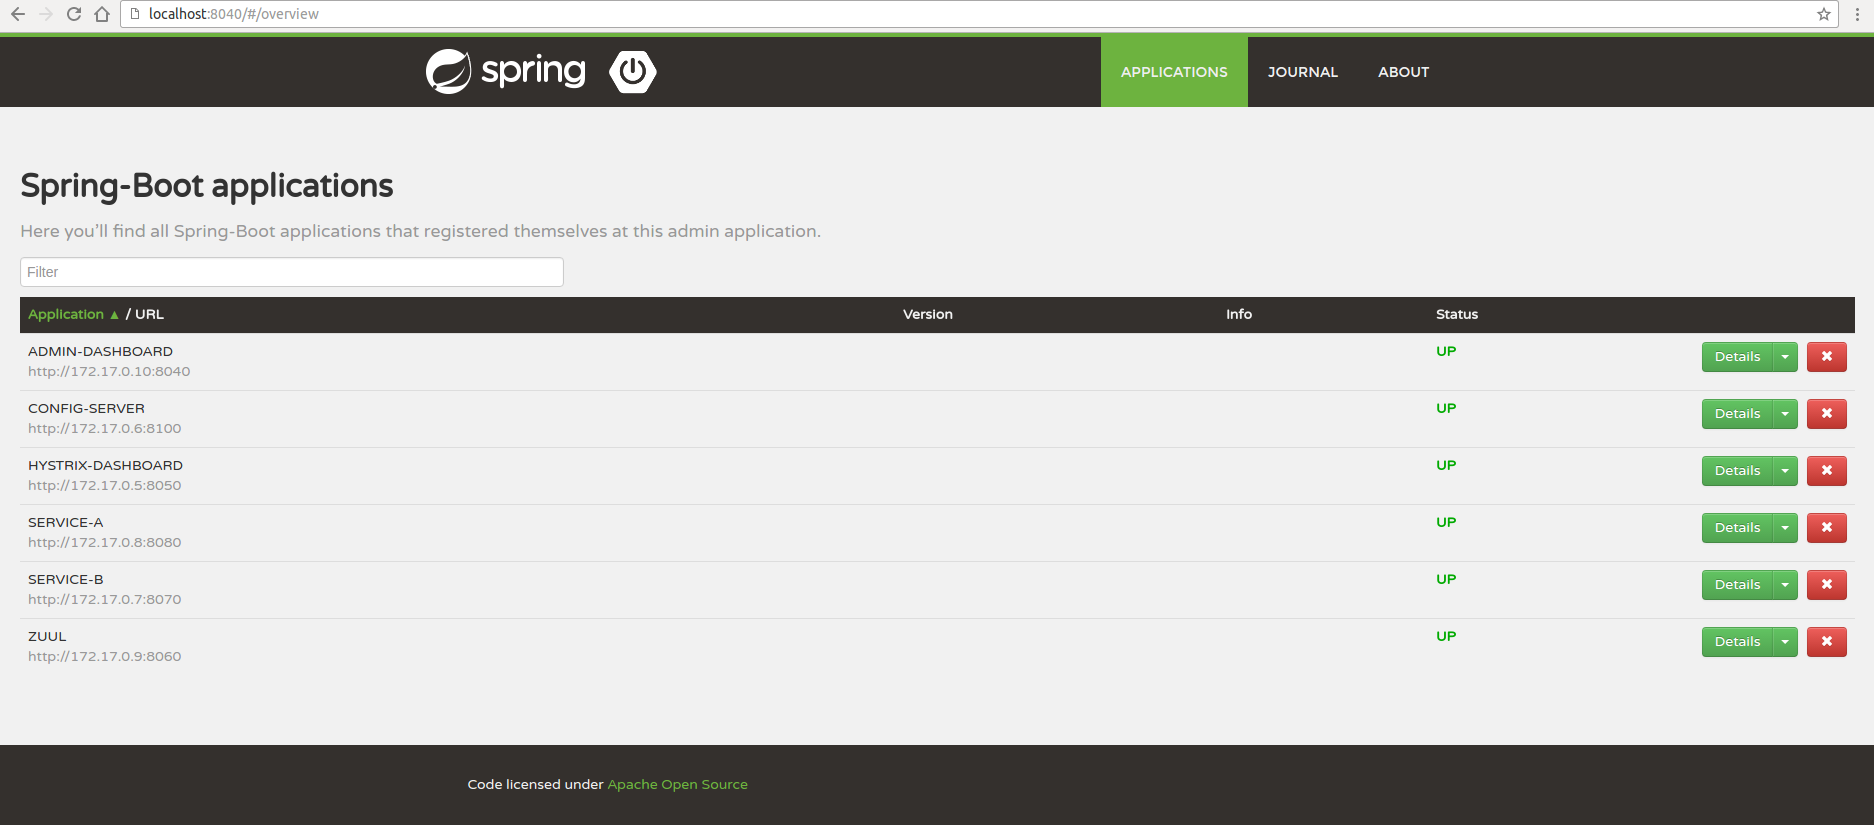Click the Version column header
Viewport: 1874px width, 825px height.
tap(927, 314)
